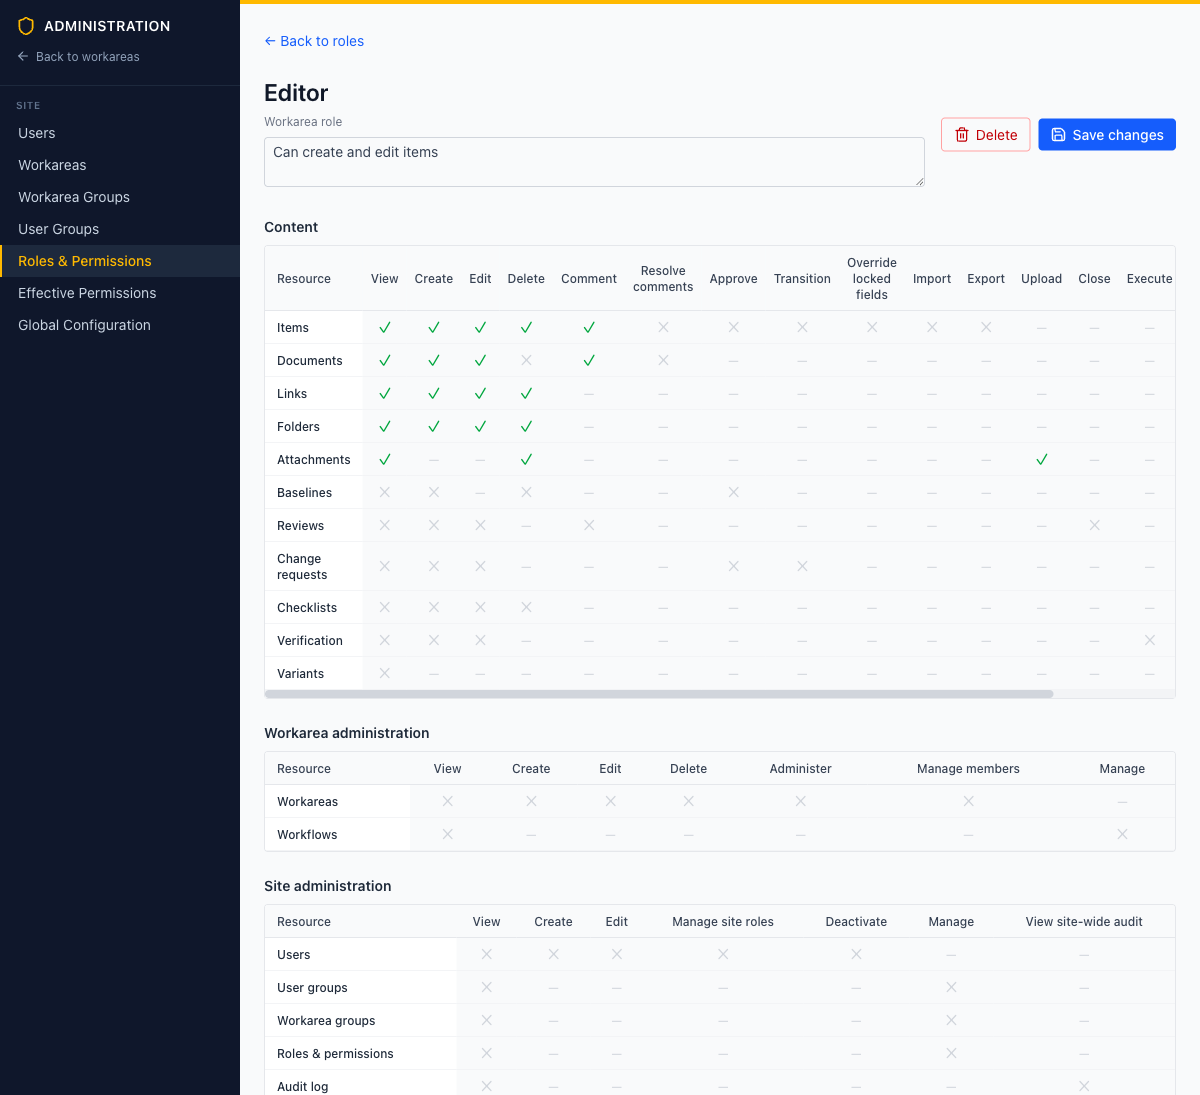Enable Verification Execute permission

point(1150,640)
